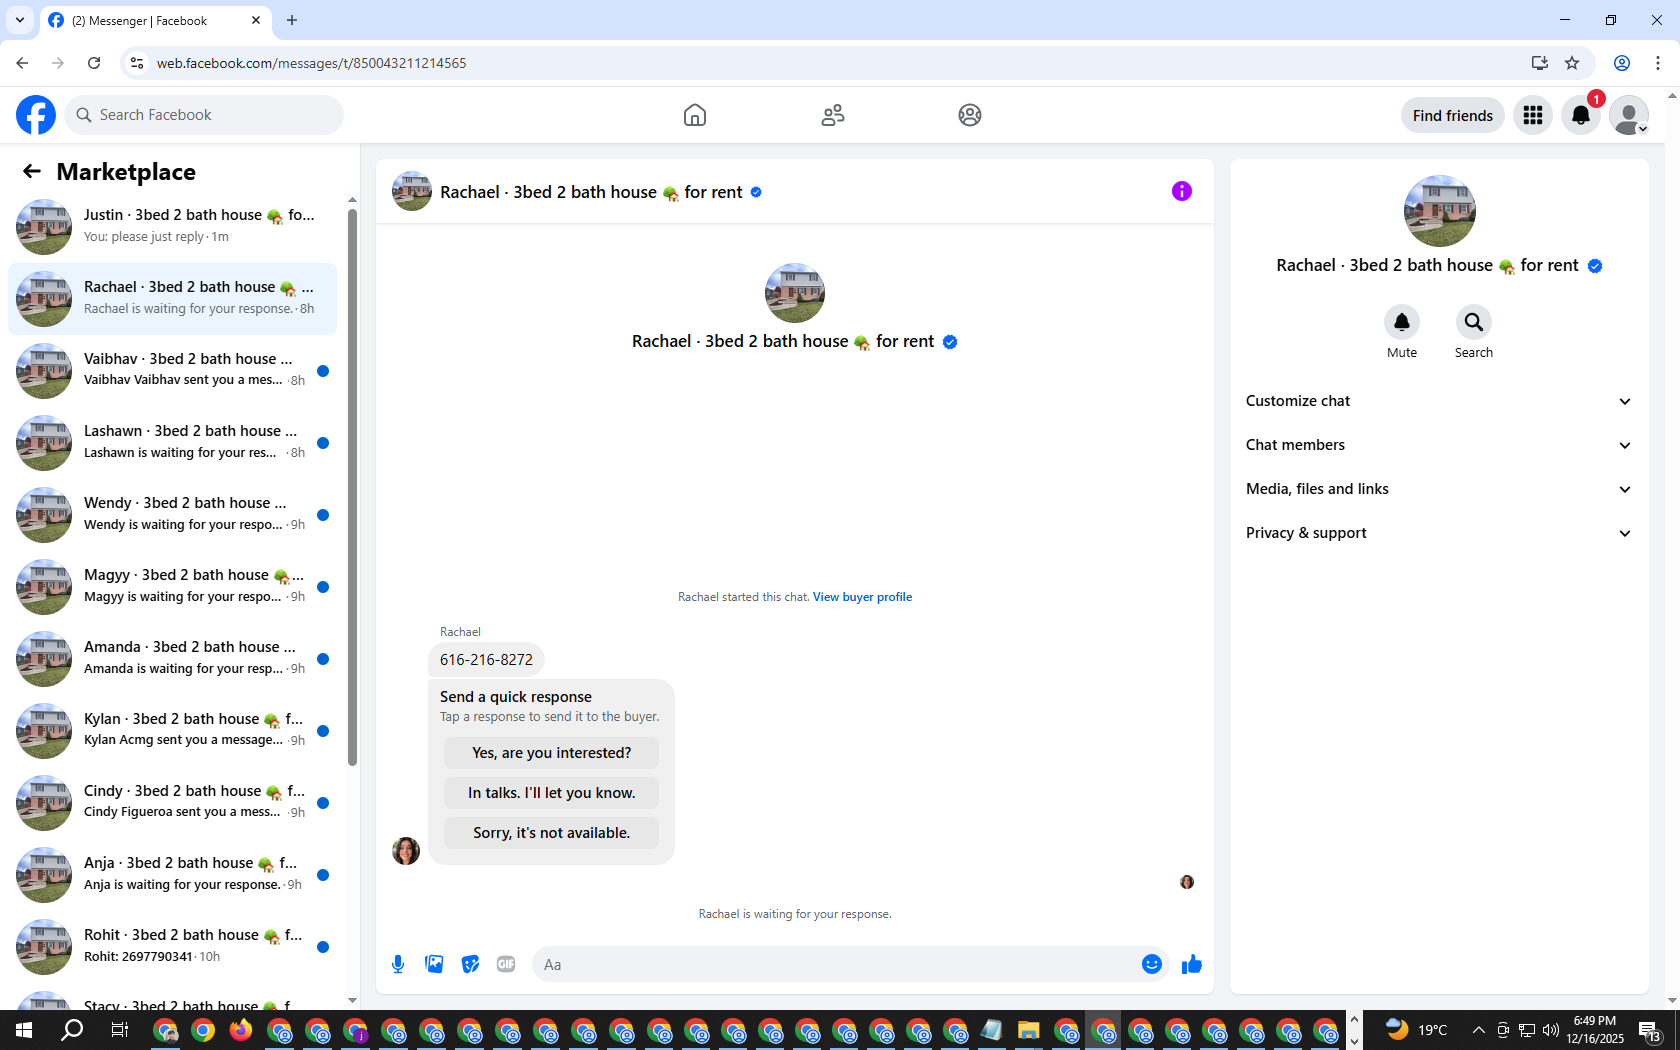Open Rohit's Marketplace conversation

point(172,947)
